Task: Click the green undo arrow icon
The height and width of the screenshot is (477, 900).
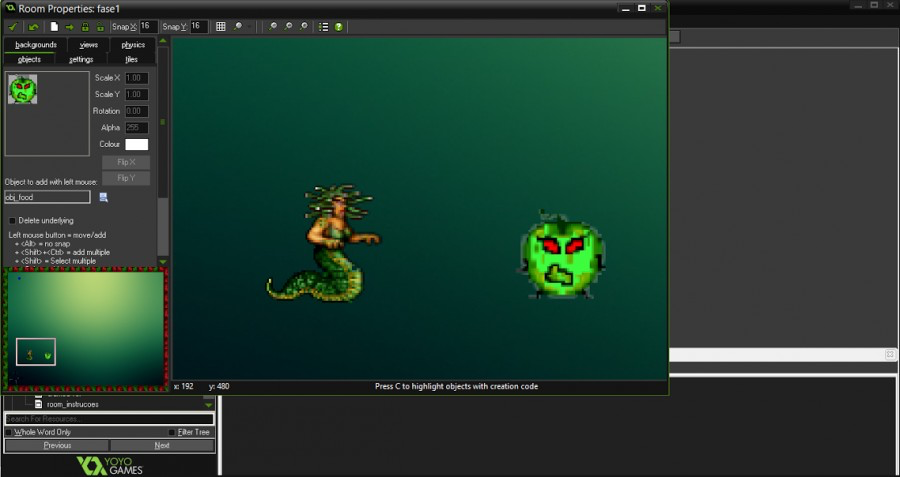Action: point(33,26)
